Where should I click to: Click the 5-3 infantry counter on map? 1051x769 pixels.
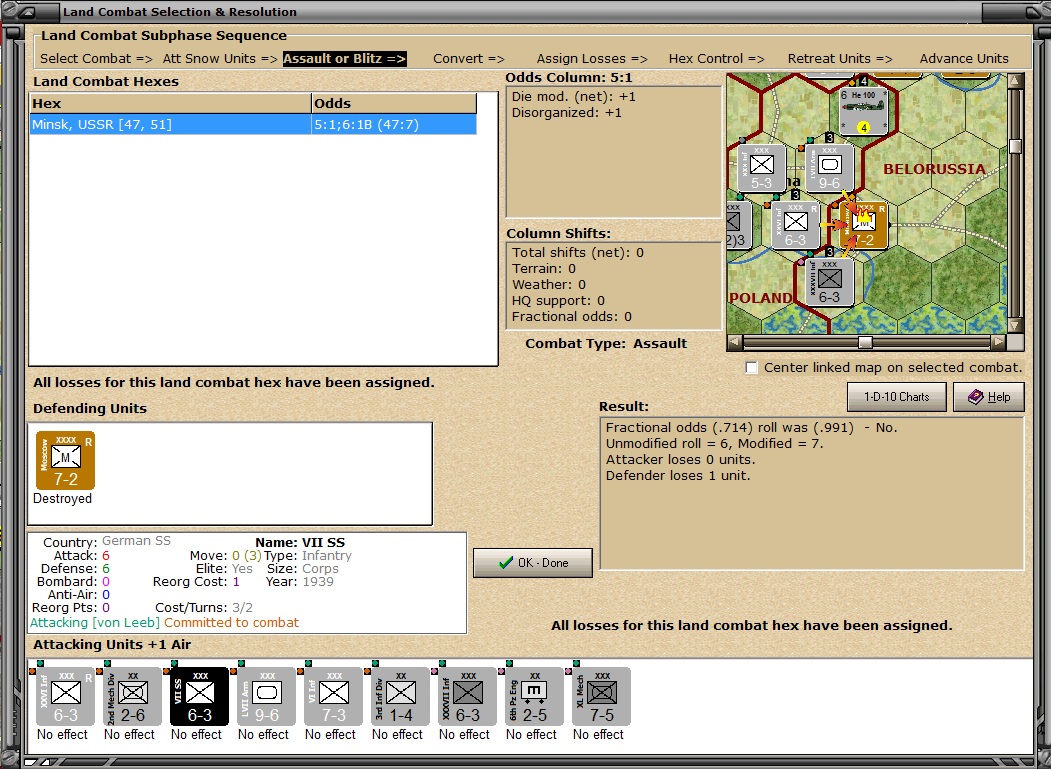pos(761,168)
